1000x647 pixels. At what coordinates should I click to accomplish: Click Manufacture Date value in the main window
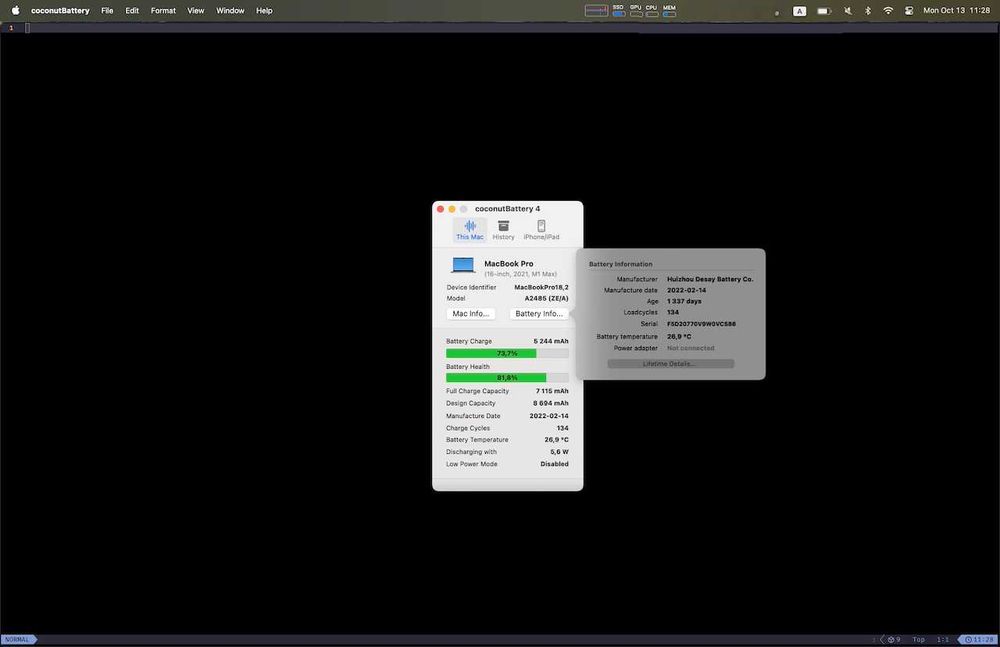tap(548, 415)
